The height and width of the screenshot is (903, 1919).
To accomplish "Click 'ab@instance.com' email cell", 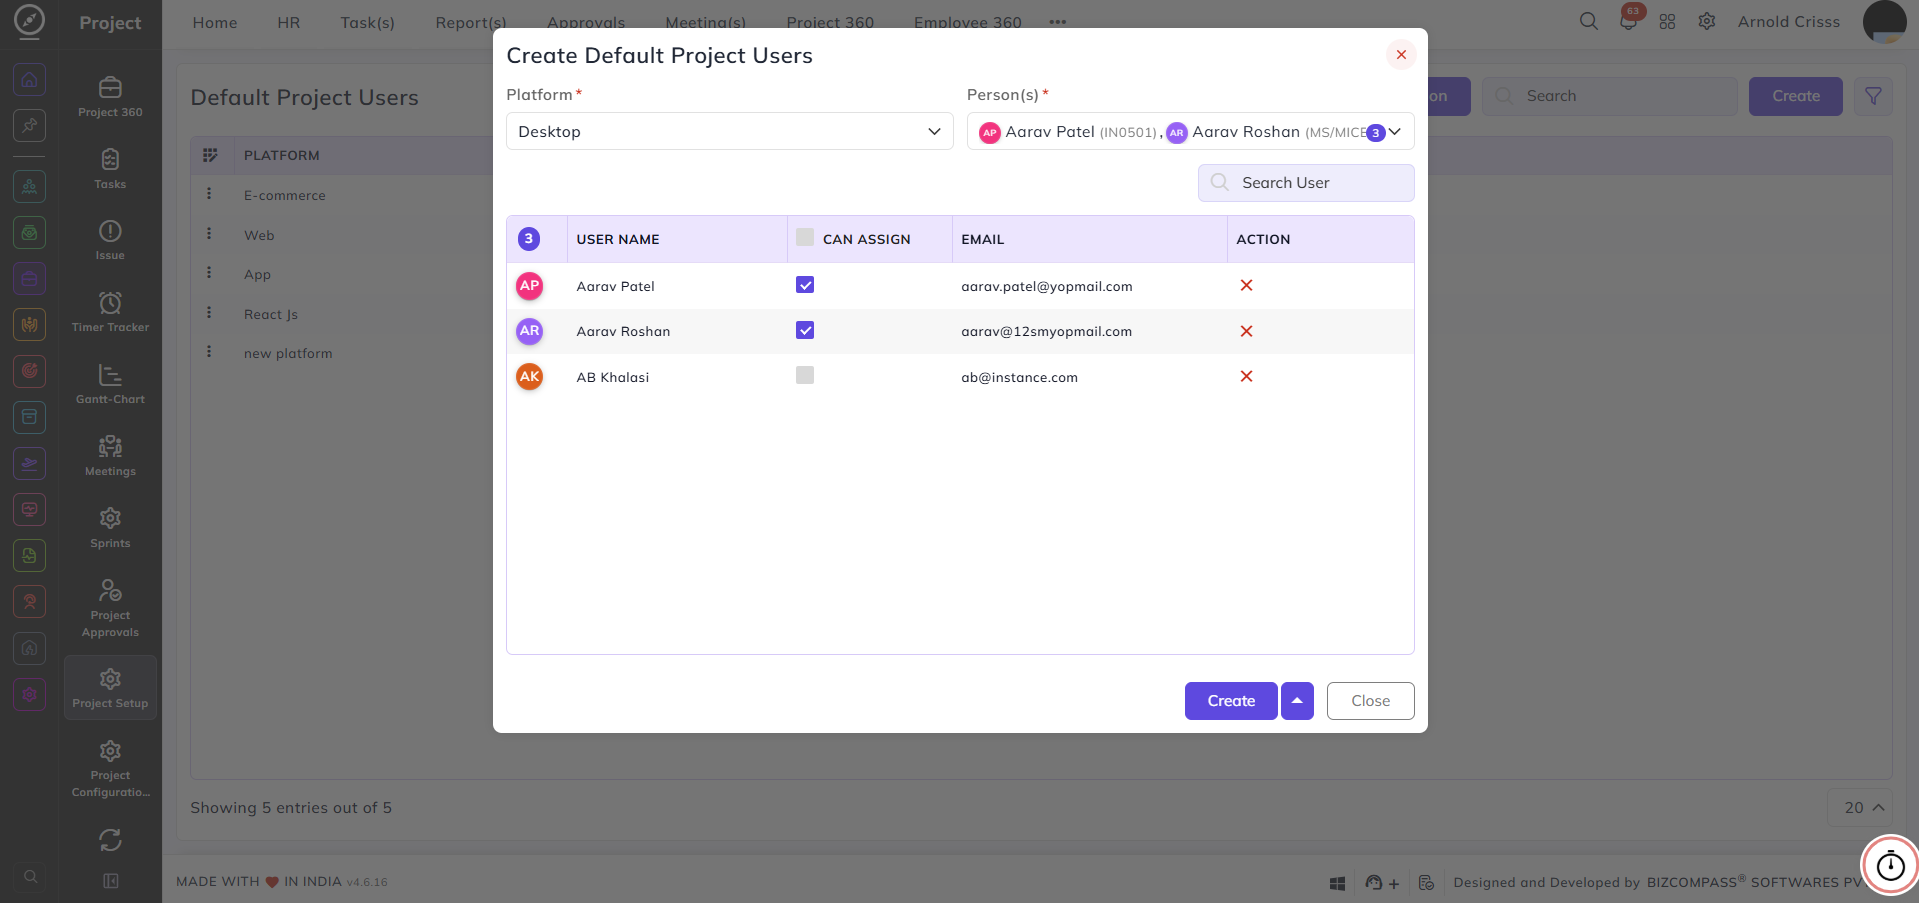I will [x=1020, y=377].
